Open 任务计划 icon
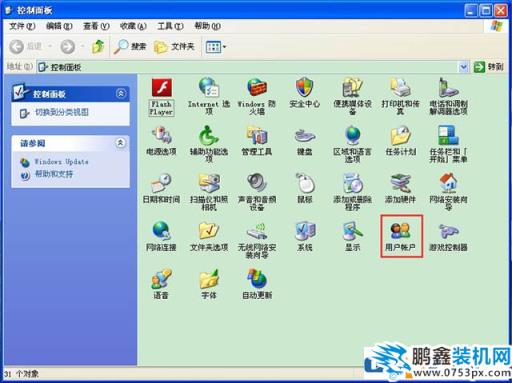The height and width of the screenshot is (383, 512). click(x=400, y=141)
